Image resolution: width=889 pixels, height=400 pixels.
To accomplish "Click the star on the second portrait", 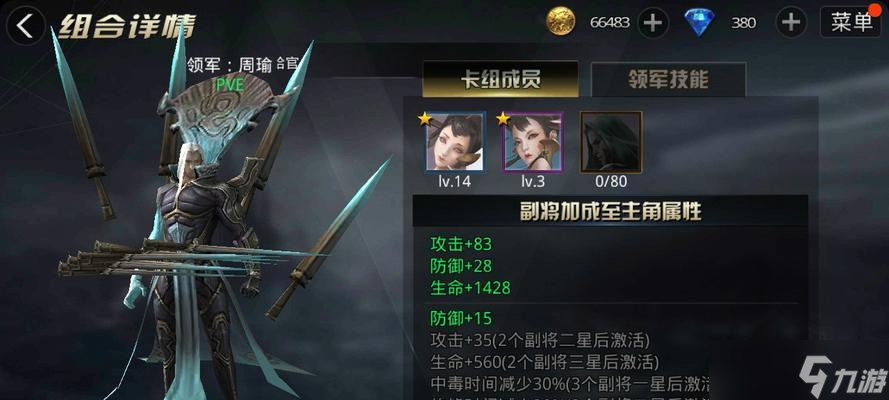I will tap(502, 118).
